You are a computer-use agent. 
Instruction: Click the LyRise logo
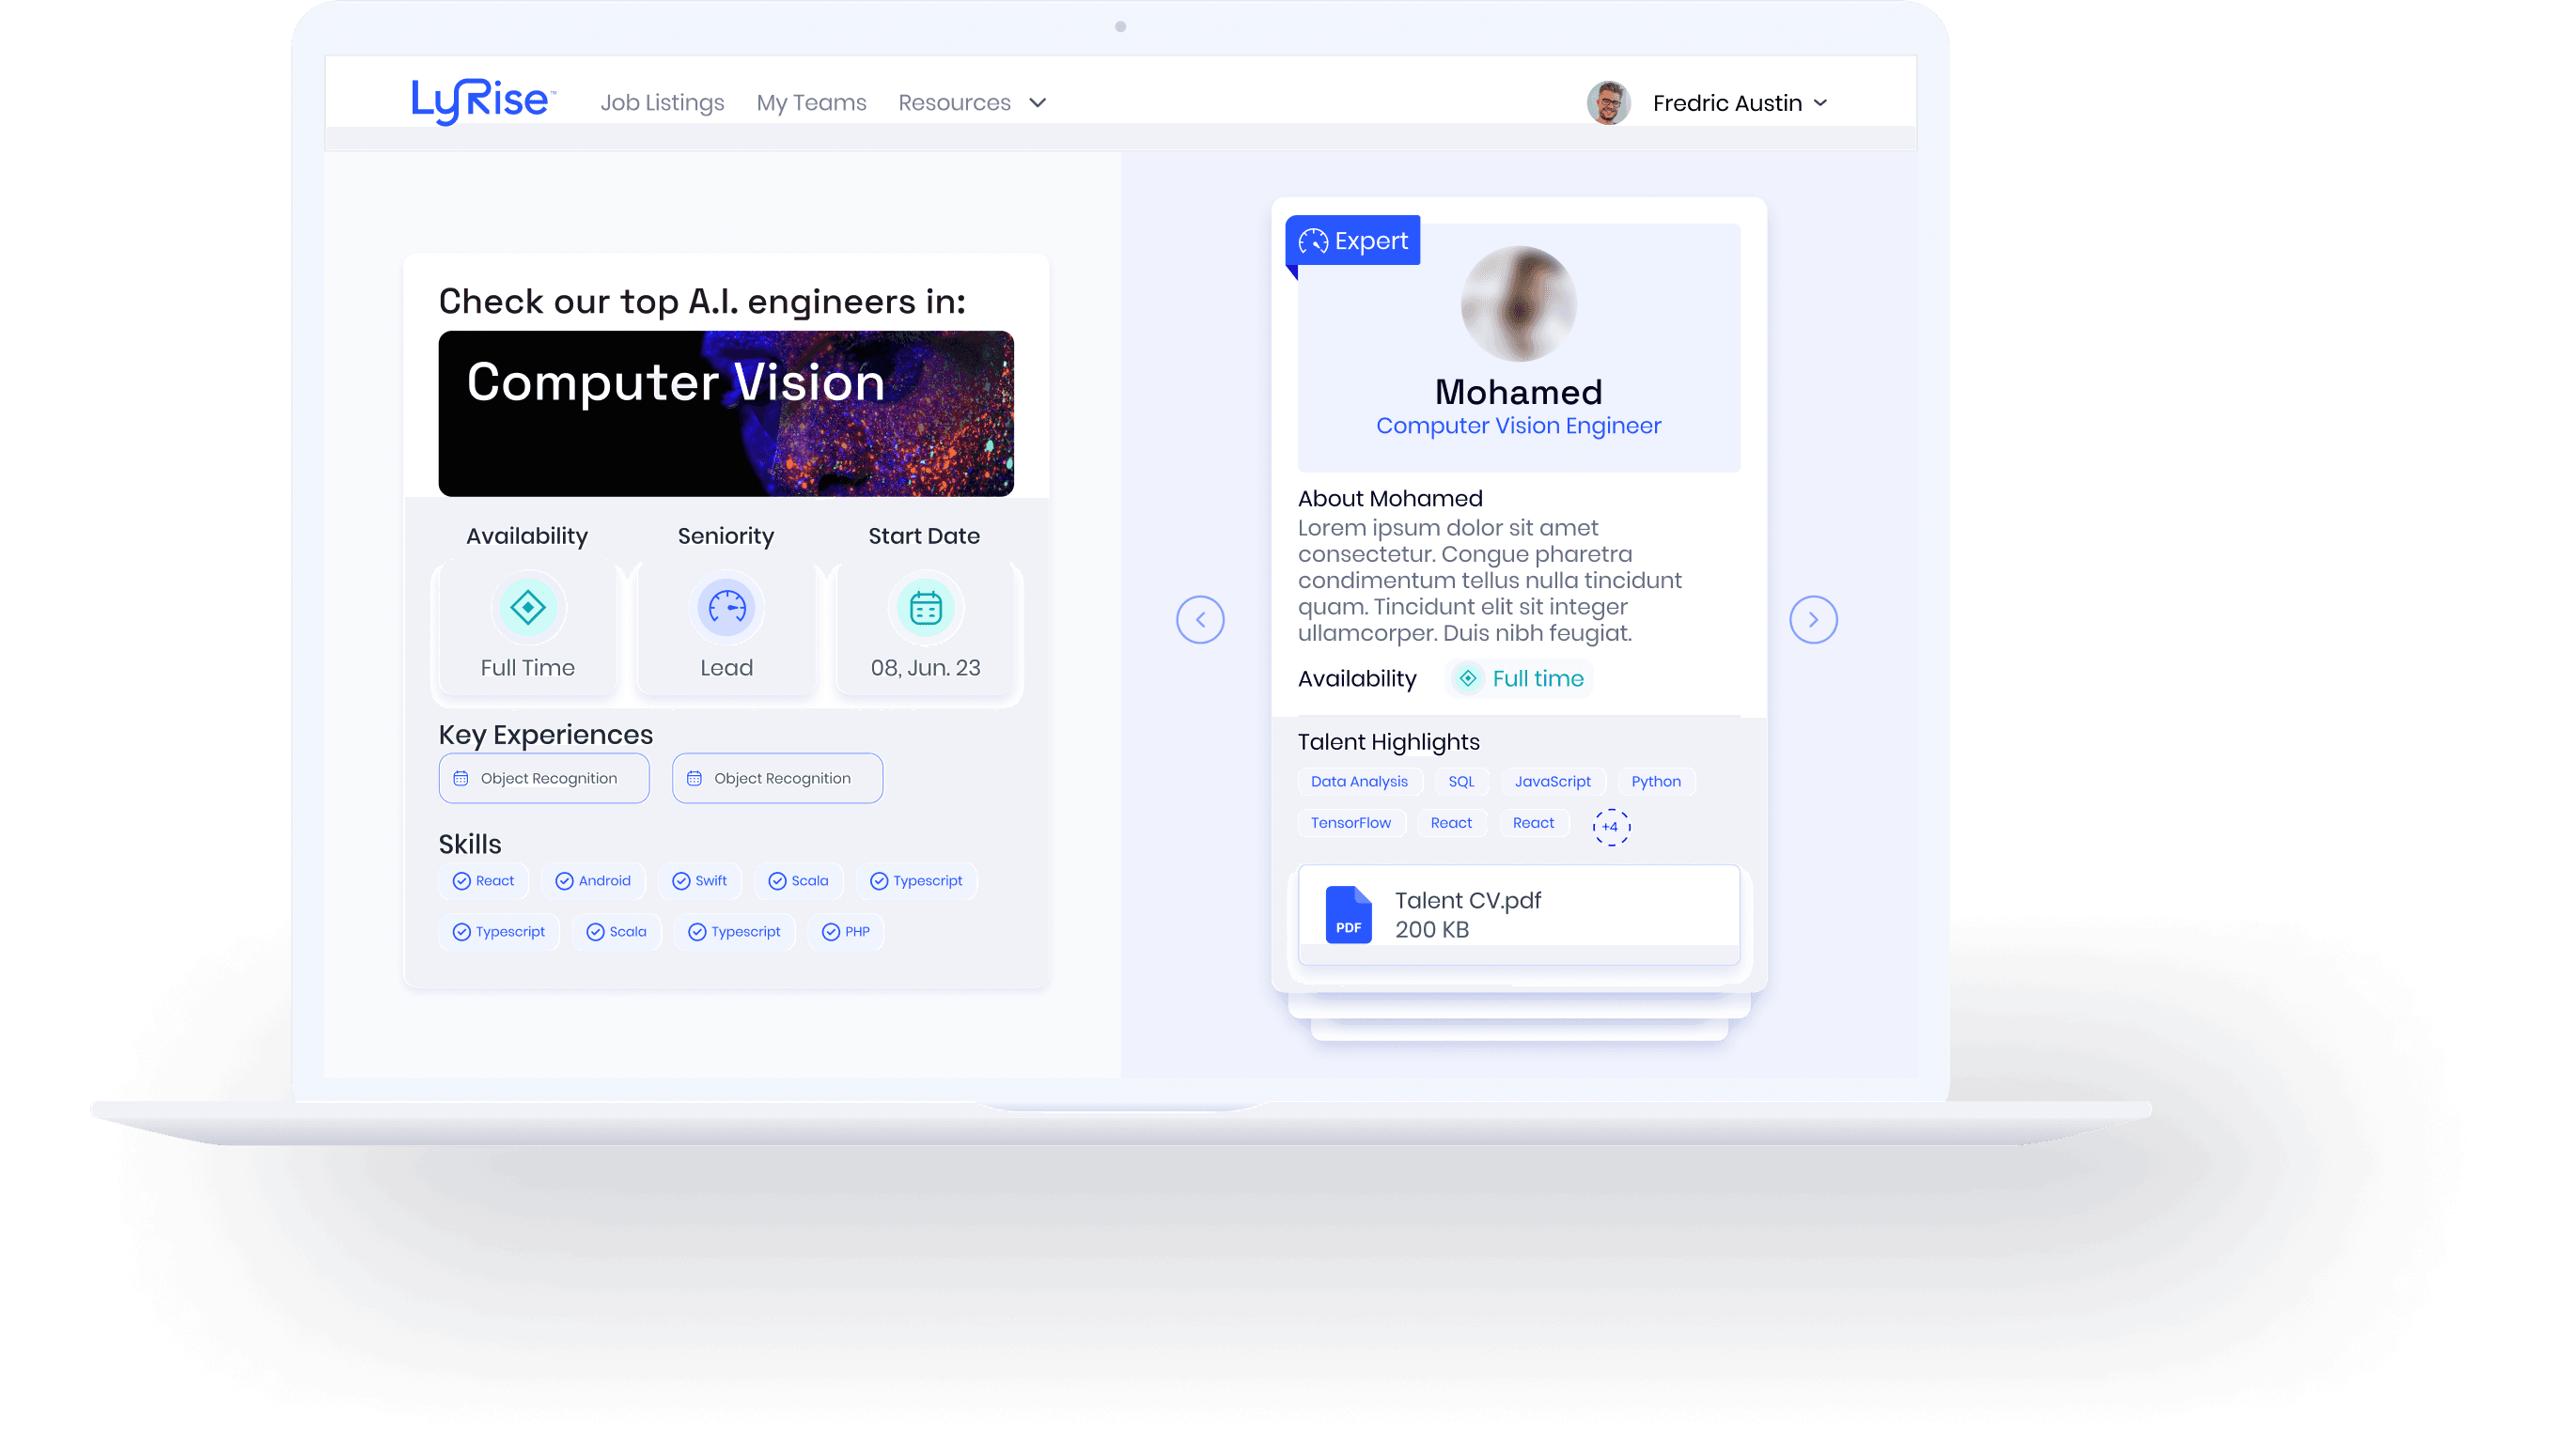(x=482, y=101)
